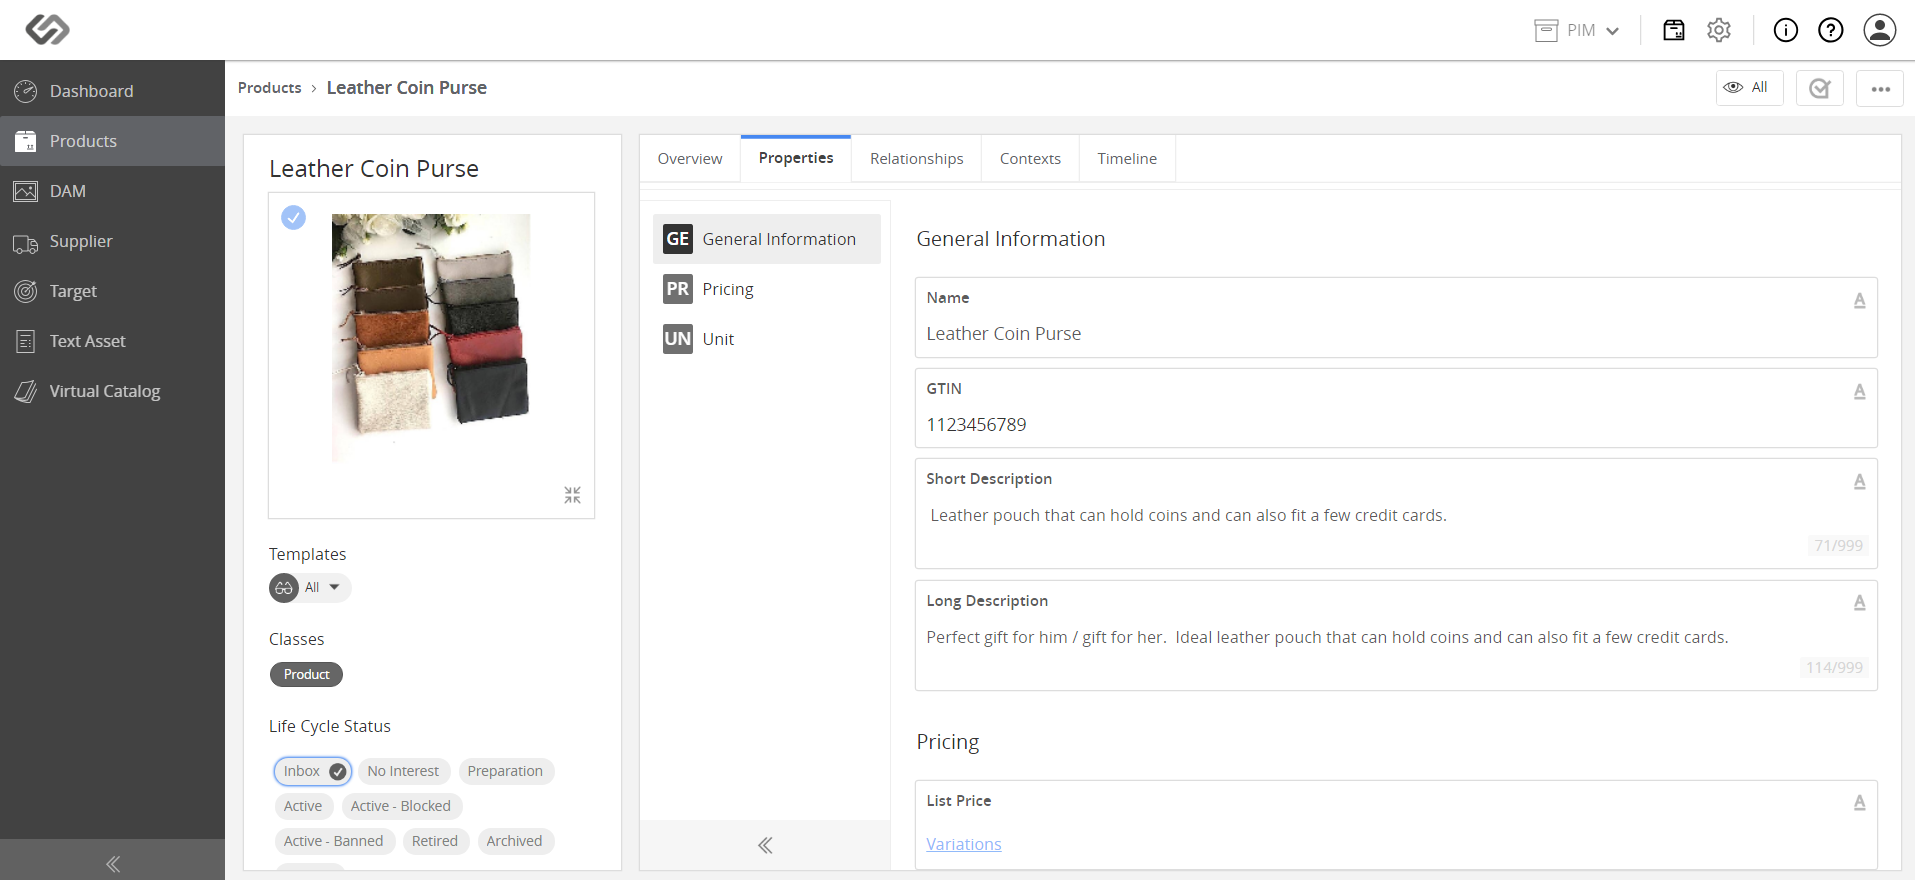Open the calendar icon in header
This screenshot has width=1915, height=880.
pyautogui.click(x=1673, y=30)
